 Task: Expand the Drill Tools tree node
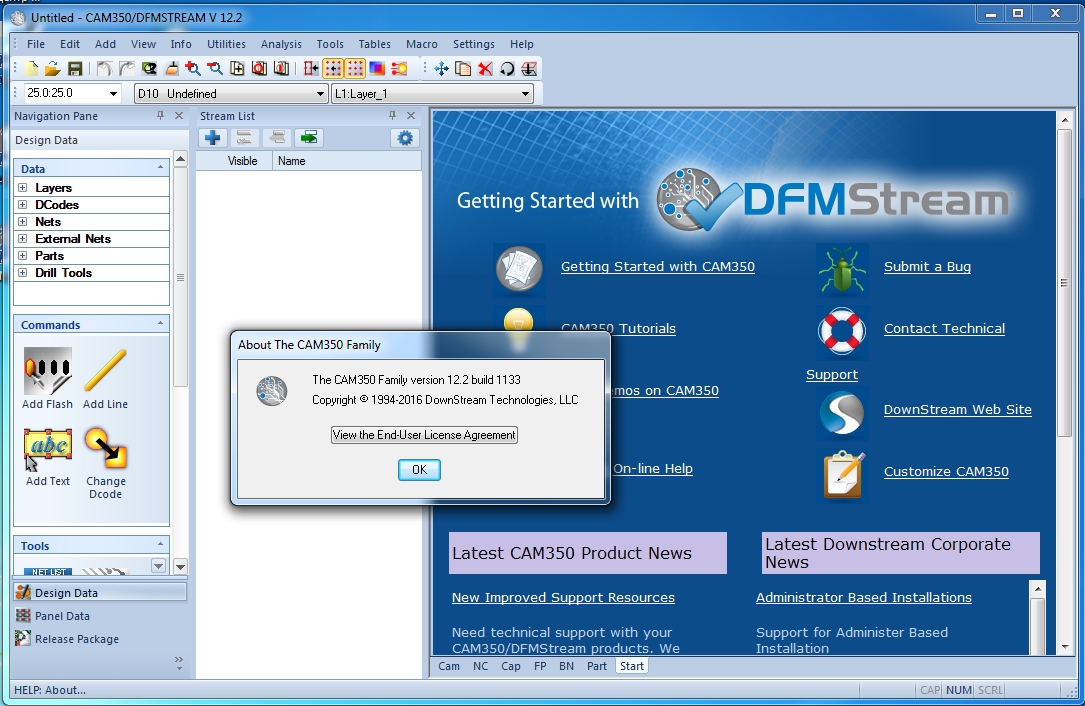click(x=23, y=273)
